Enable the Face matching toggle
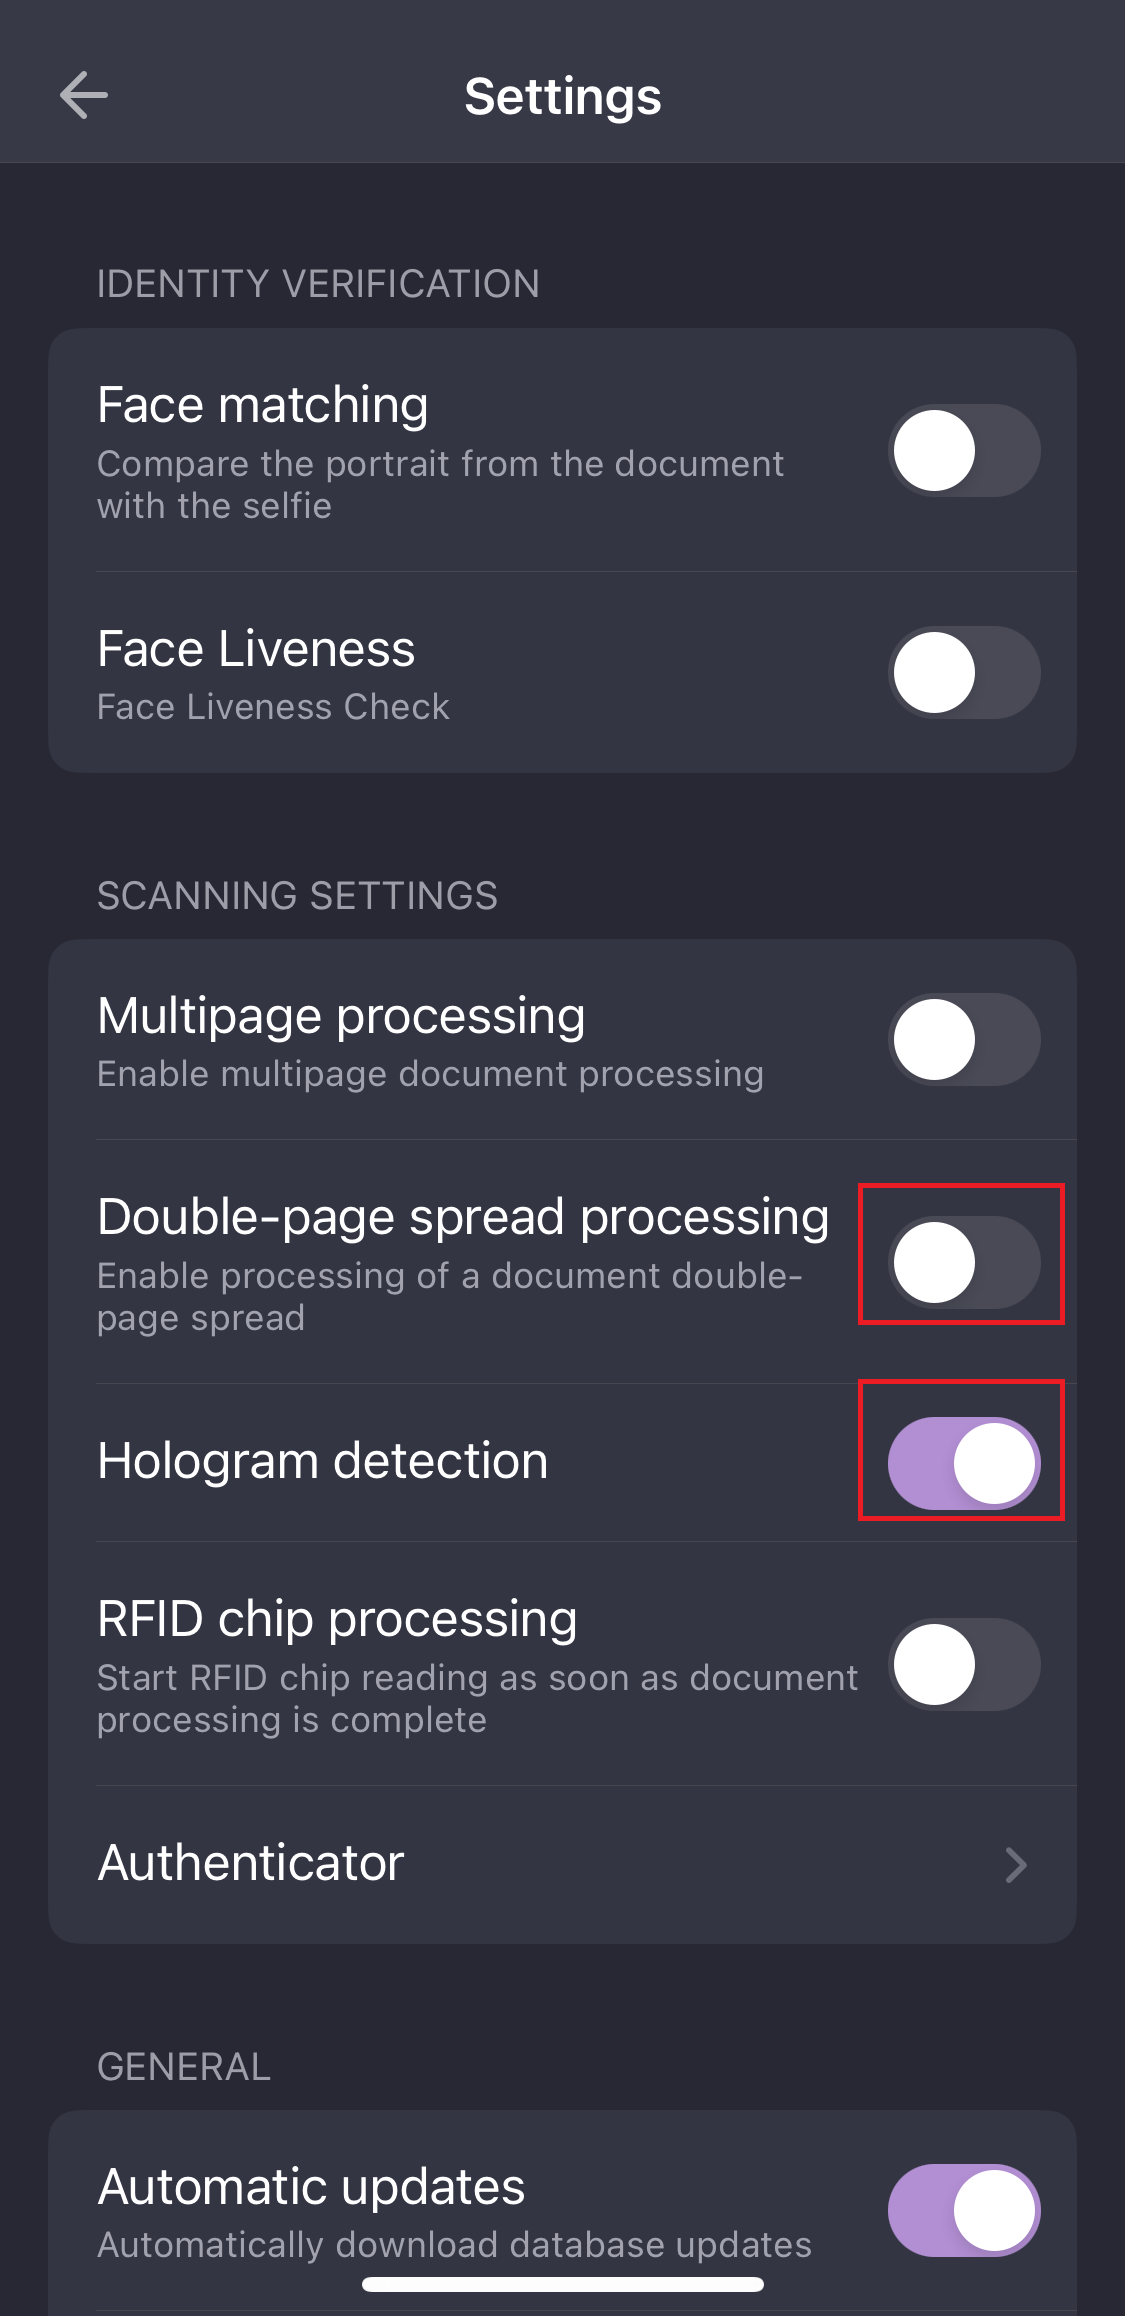Image resolution: width=1125 pixels, height=2316 pixels. pos(964,450)
